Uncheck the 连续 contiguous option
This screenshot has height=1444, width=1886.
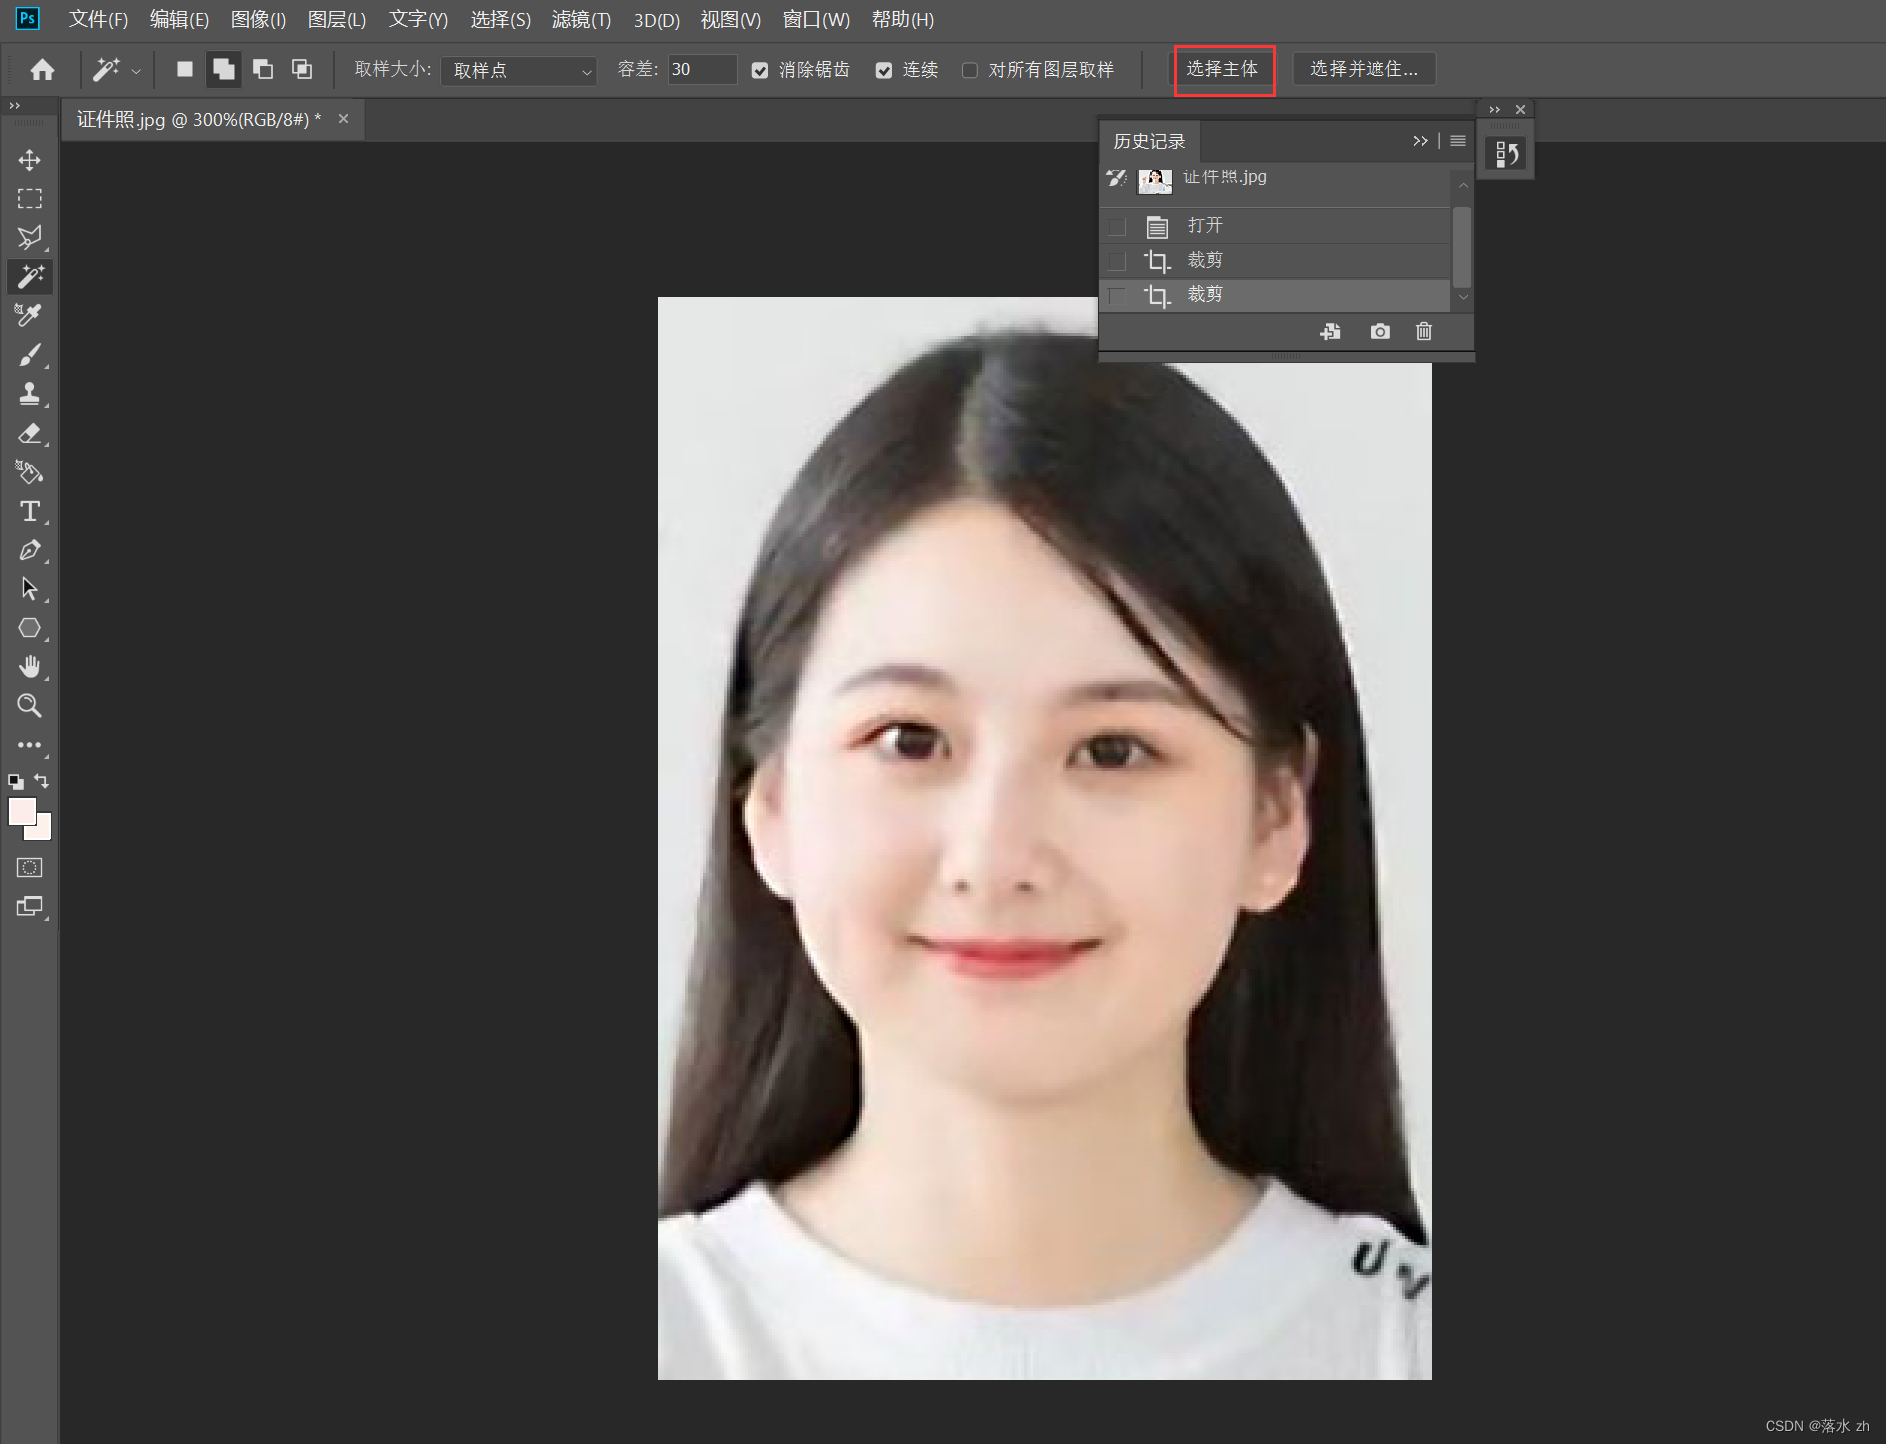click(x=884, y=70)
